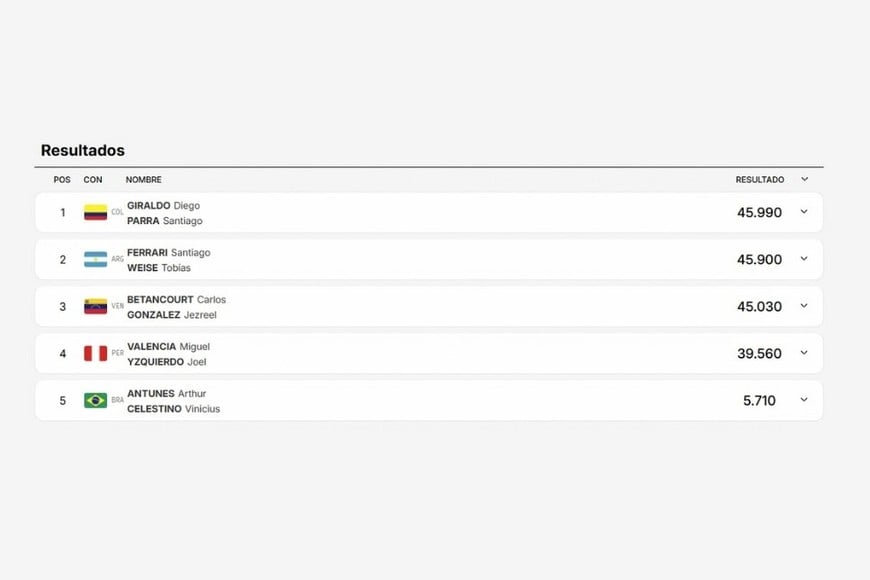The height and width of the screenshot is (580, 870).
Task: Expand the Peru result row chevron
Action: click(x=804, y=352)
